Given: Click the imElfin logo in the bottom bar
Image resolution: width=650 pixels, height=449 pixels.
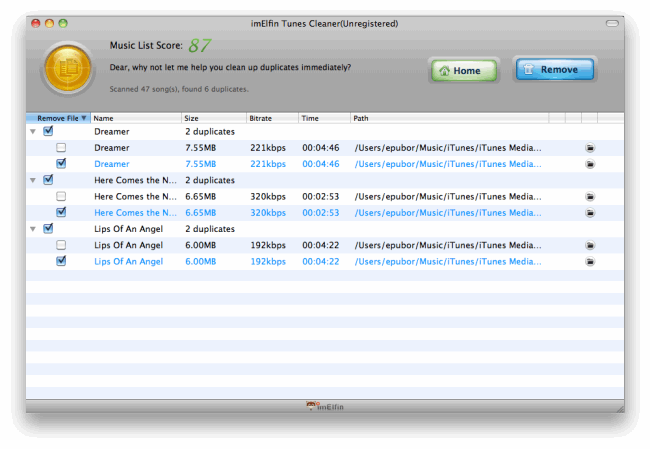Looking at the screenshot, I should [x=325, y=406].
